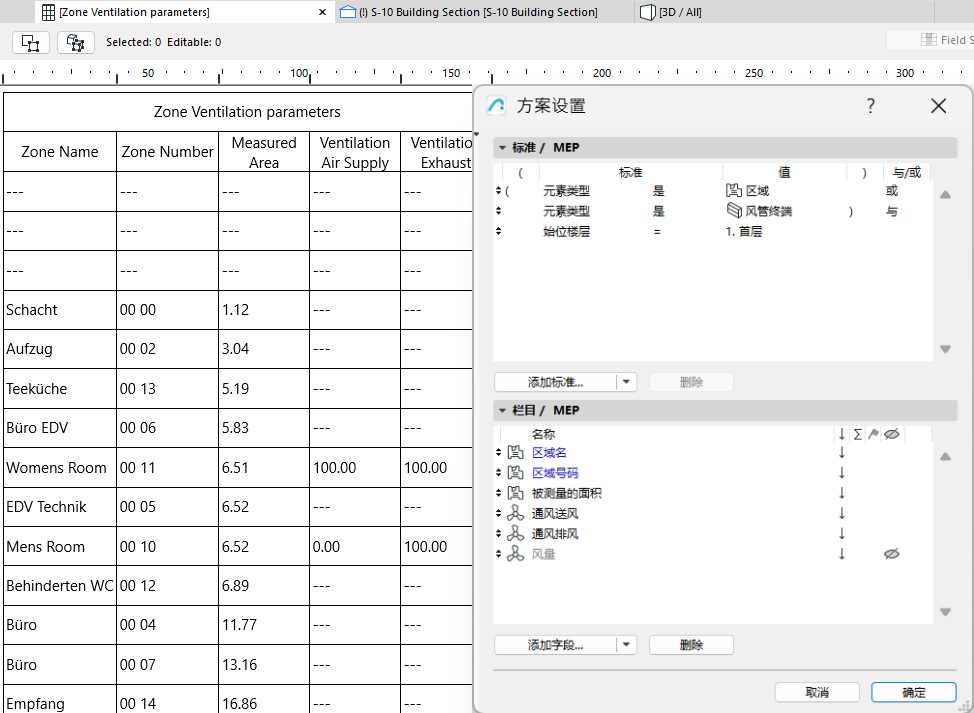
Task: Click the flag icon in fields header
Action: point(872,433)
